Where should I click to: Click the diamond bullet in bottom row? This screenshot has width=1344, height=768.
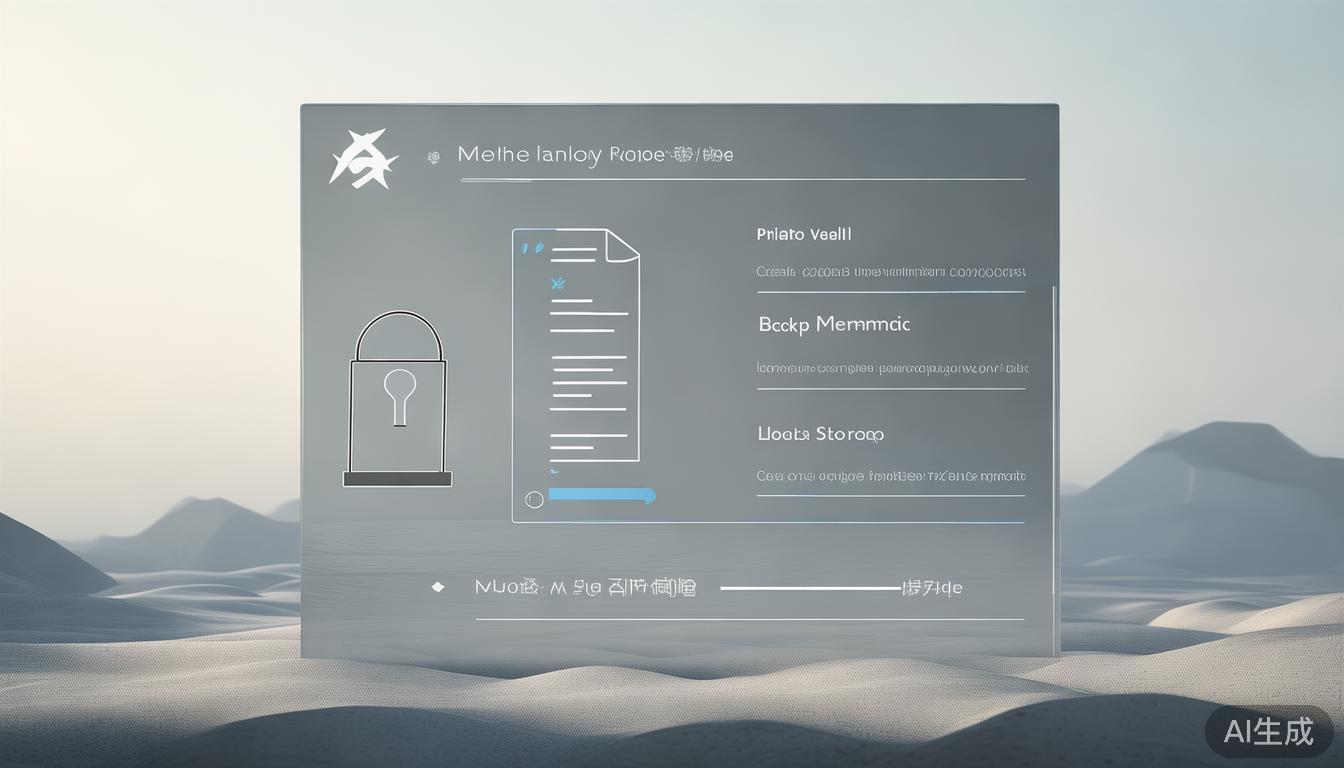(437, 587)
